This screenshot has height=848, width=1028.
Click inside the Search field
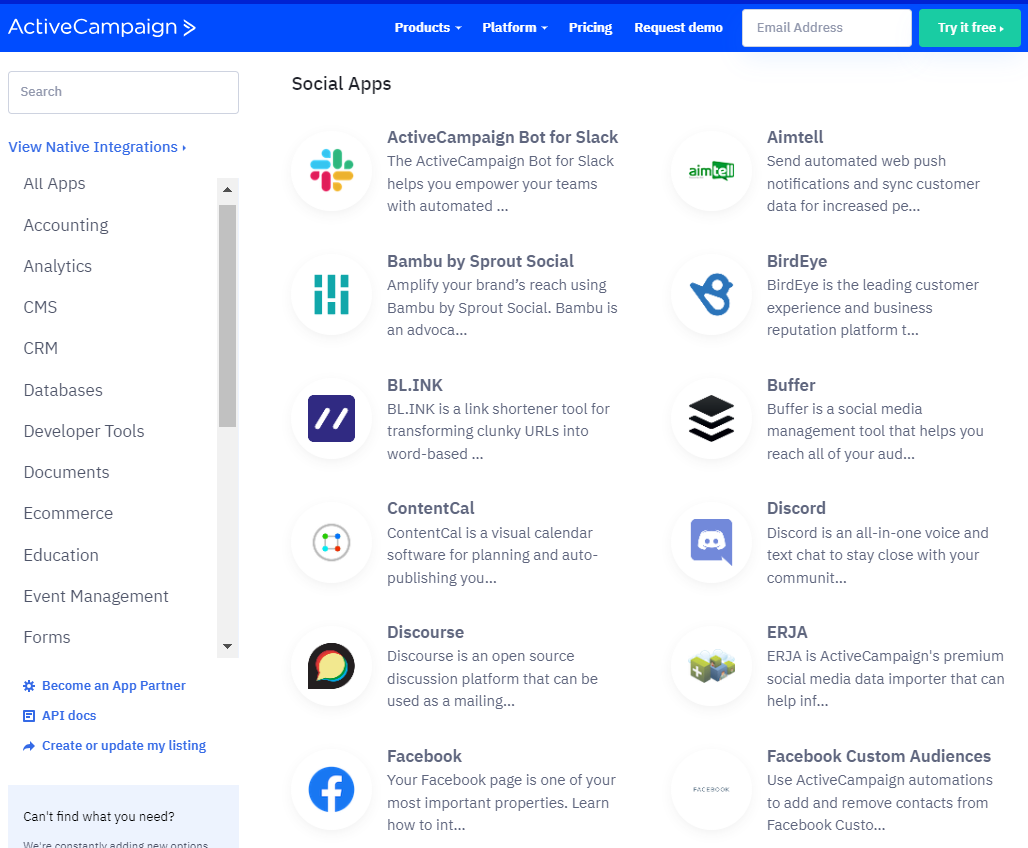(x=122, y=92)
